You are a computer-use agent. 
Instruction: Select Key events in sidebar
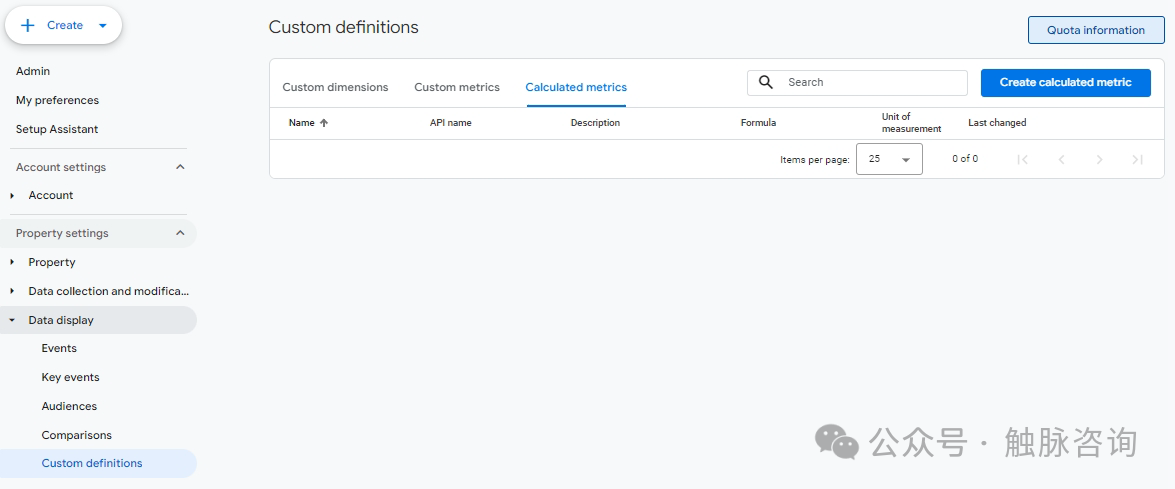[70, 377]
